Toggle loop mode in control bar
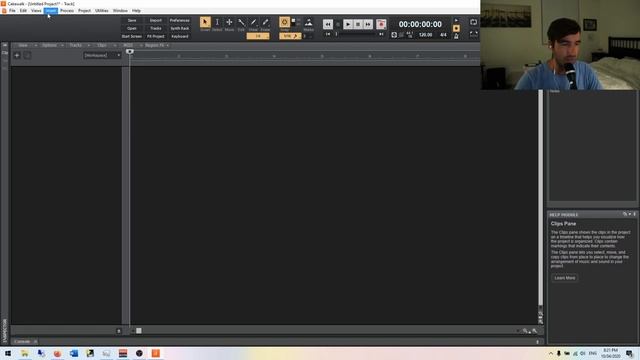640x360 pixels. click(x=473, y=22)
